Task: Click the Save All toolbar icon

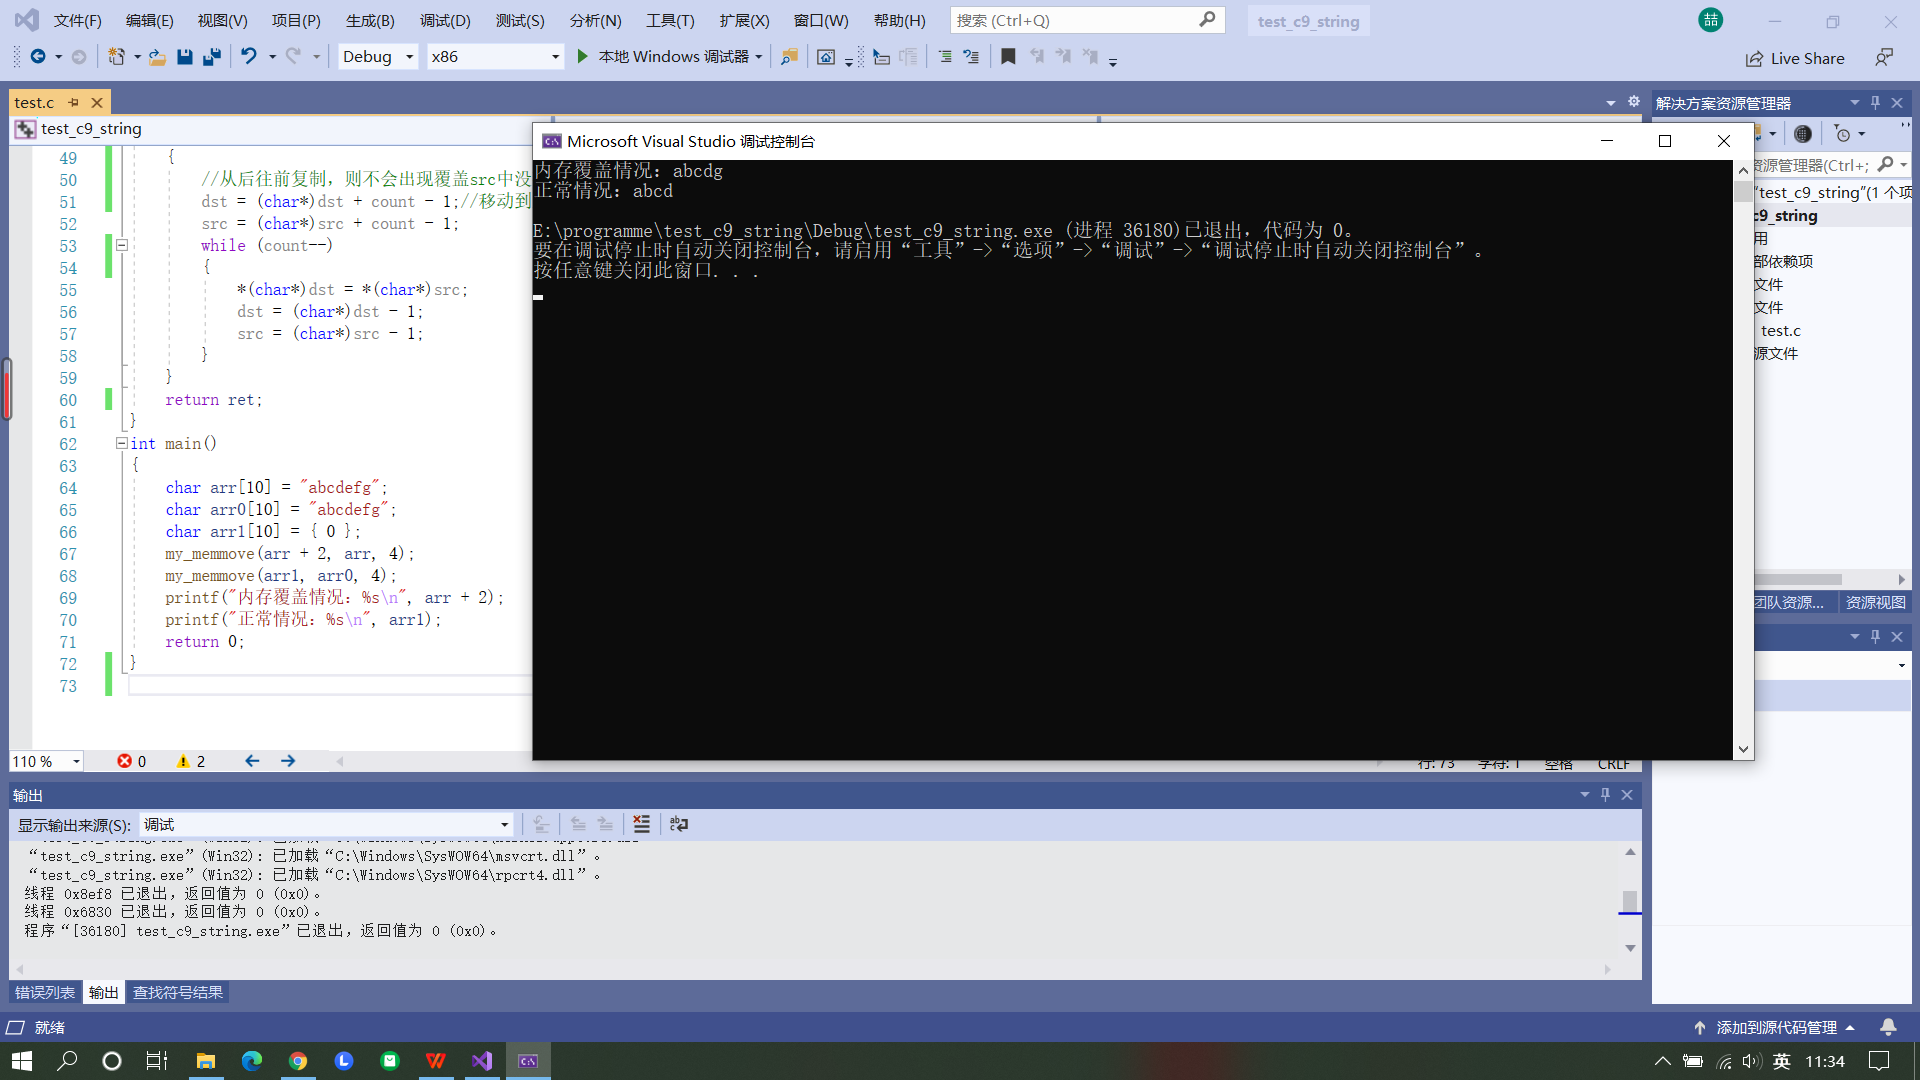Action: click(212, 57)
